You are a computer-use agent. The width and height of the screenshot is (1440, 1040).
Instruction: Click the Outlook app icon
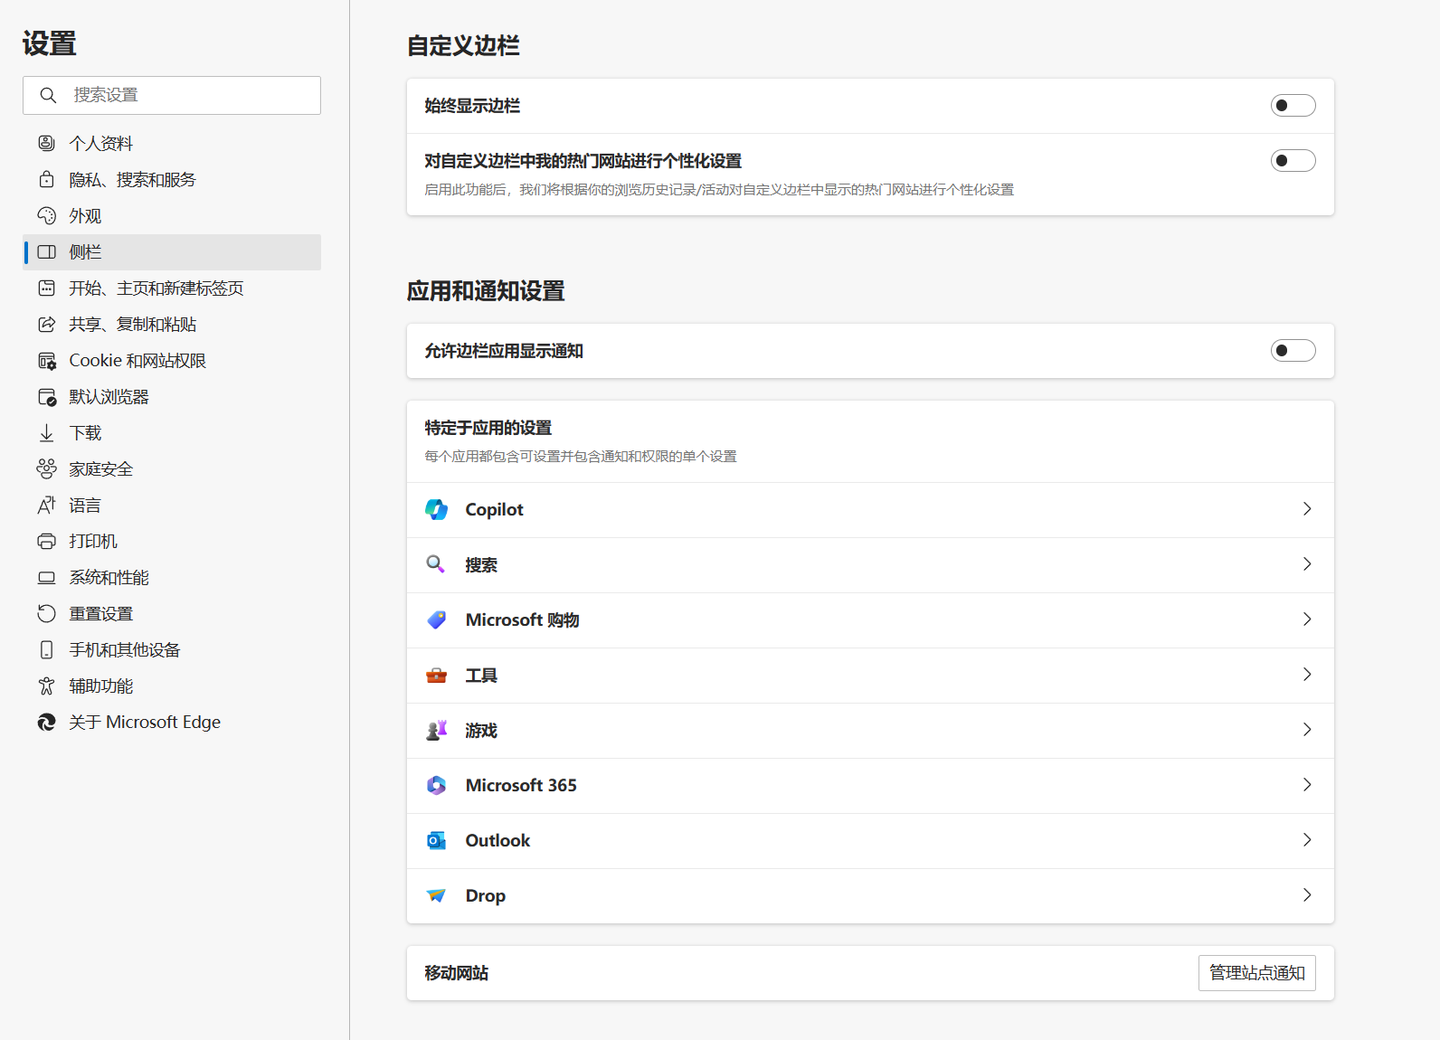point(436,840)
